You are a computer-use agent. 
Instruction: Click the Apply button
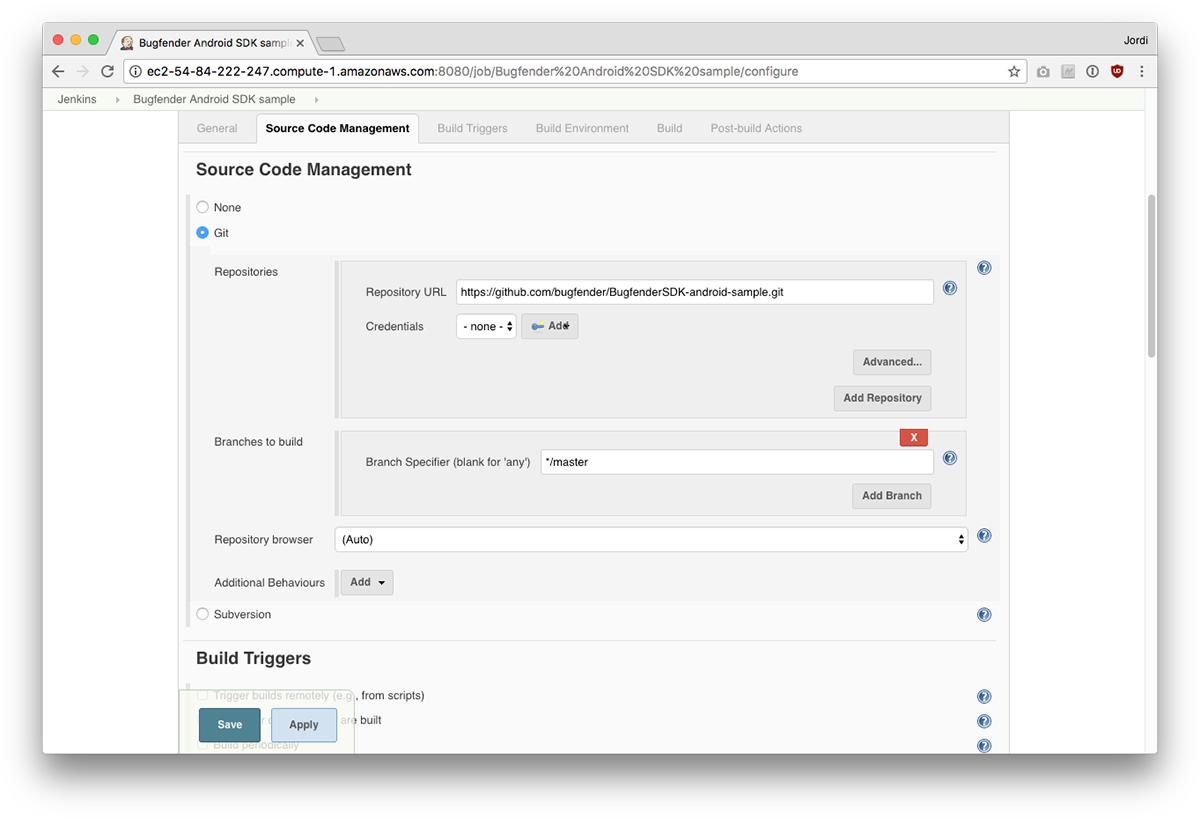pos(304,725)
